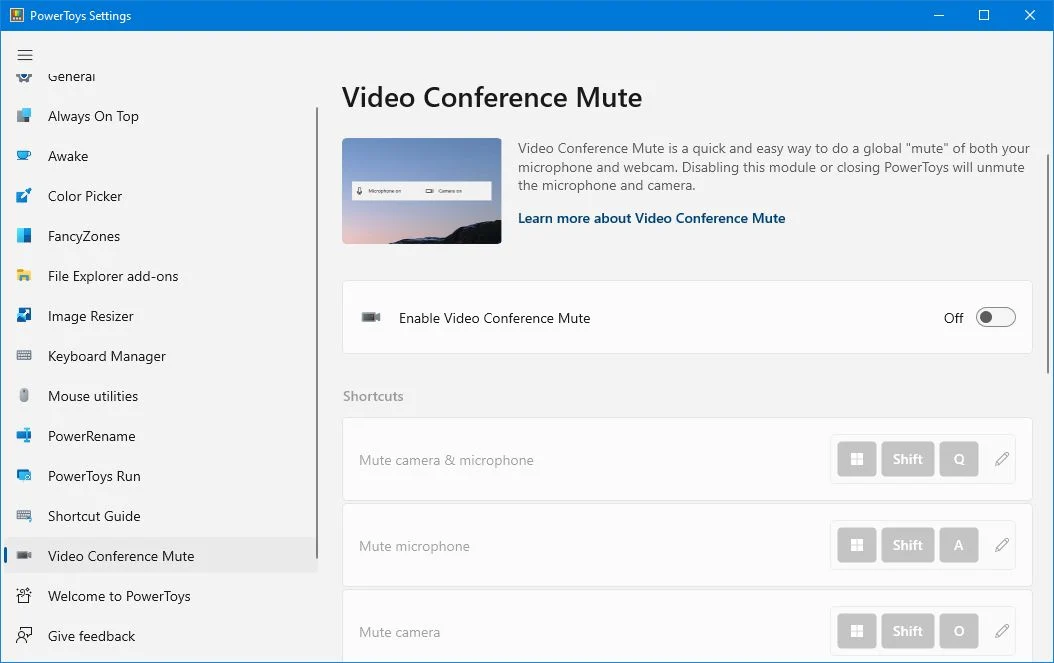The height and width of the screenshot is (663, 1054).
Task: Click the main content vertical scrollbar
Action: click(1048, 264)
